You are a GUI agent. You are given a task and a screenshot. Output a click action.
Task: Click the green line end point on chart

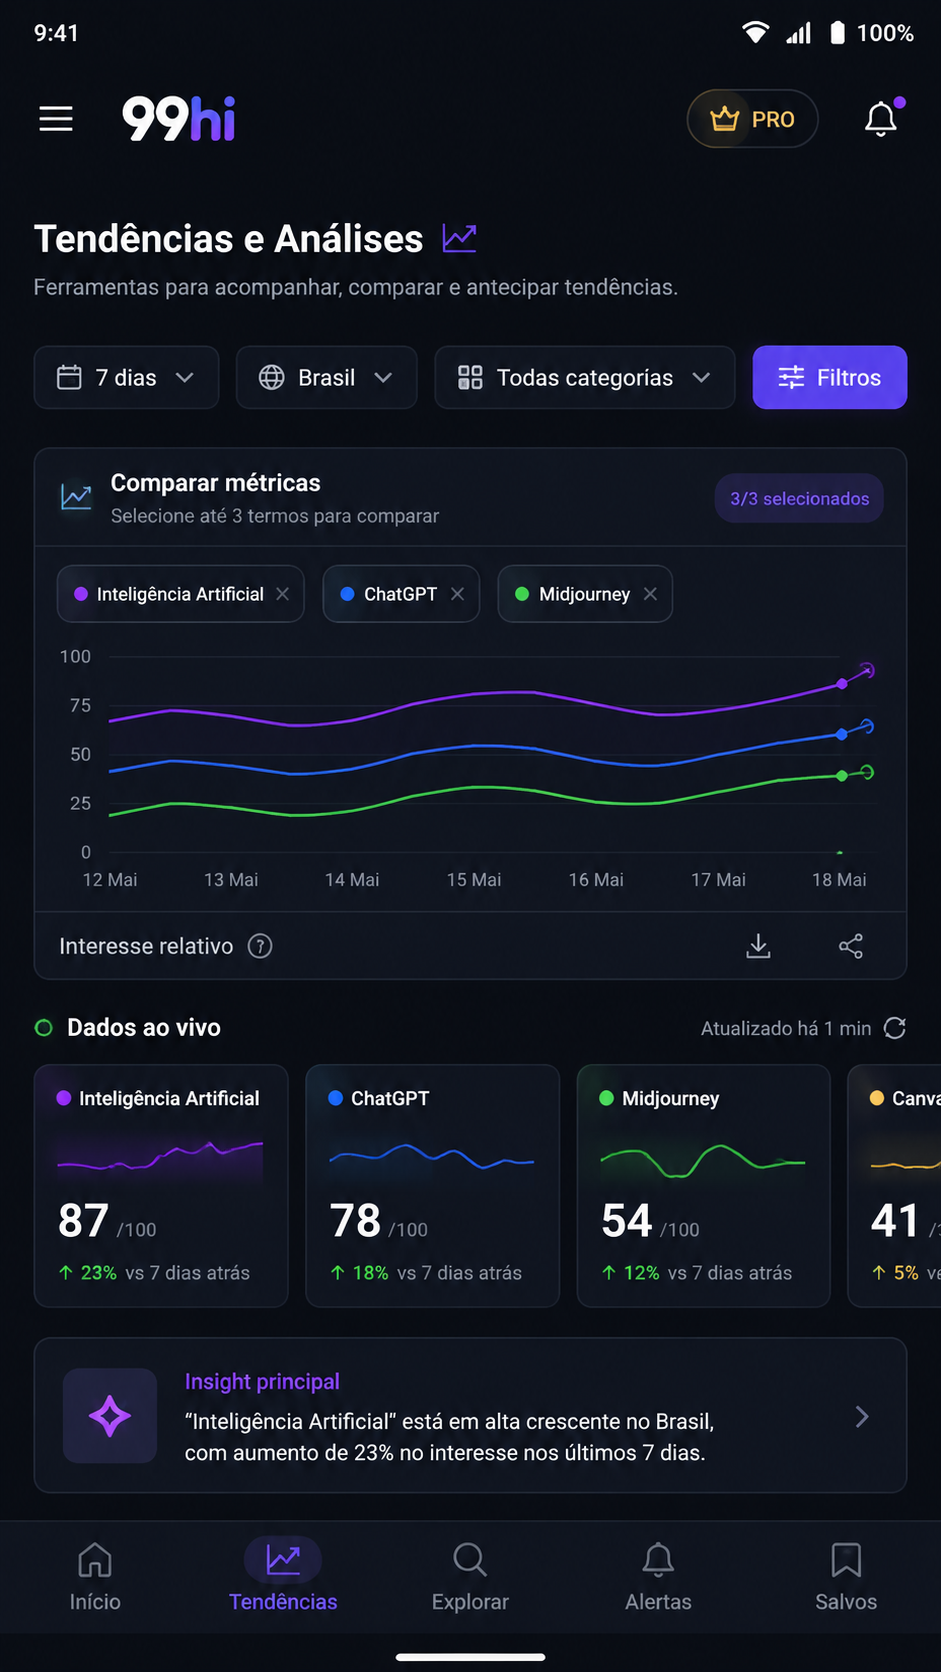coord(867,772)
